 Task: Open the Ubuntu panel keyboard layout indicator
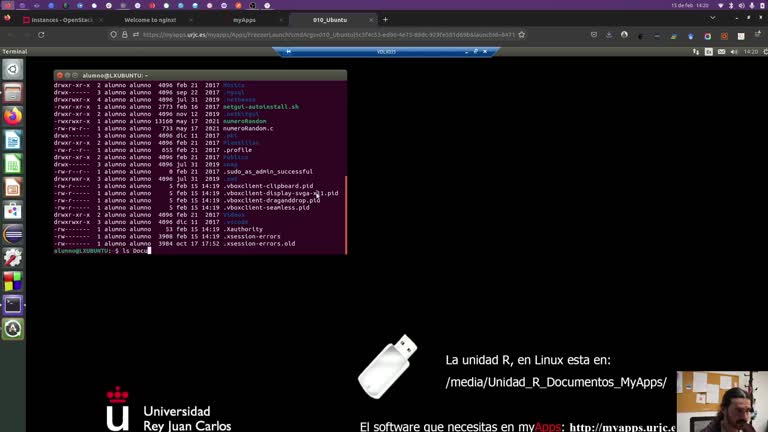pyautogui.click(x=709, y=51)
